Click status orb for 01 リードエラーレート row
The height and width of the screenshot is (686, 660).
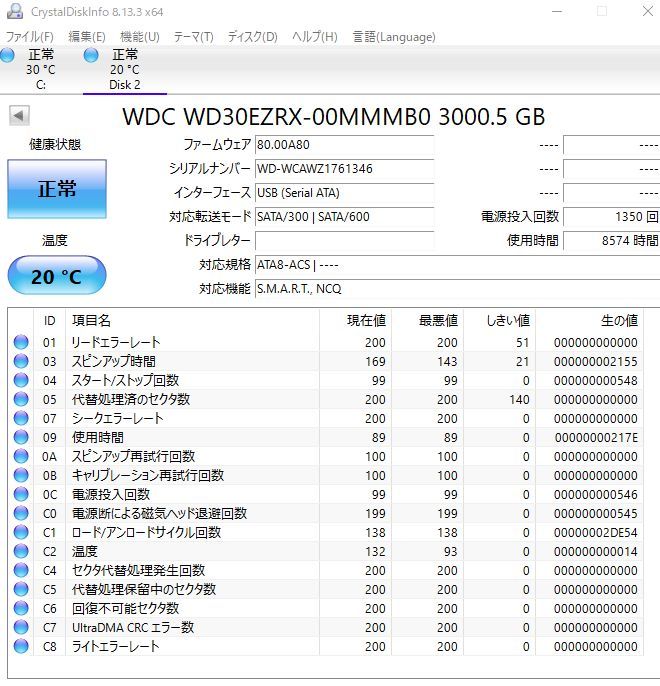click(x=21, y=342)
